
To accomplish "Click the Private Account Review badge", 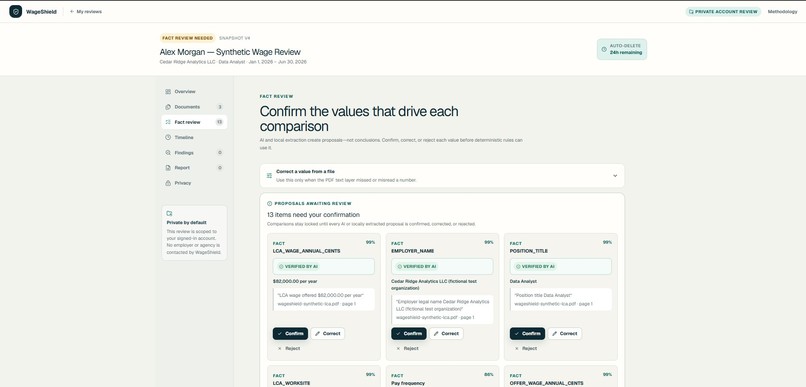I will pyautogui.click(x=723, y=11).
